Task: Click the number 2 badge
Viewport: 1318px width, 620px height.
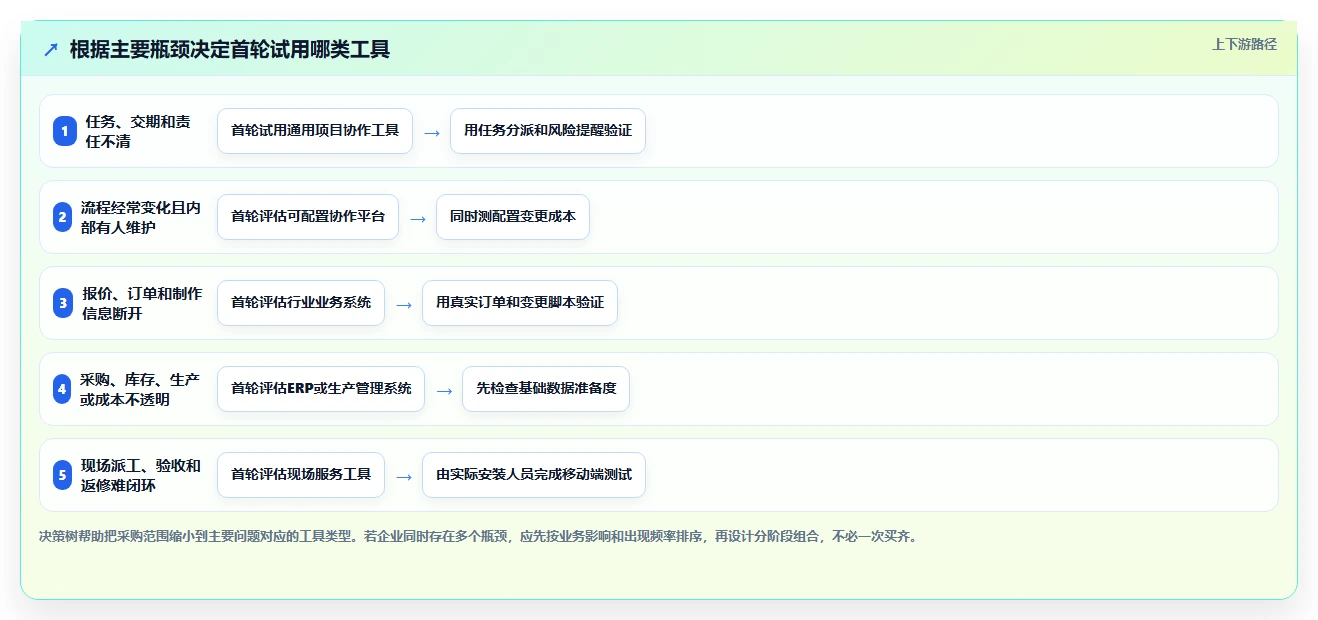Action: (x=62, y=217)
